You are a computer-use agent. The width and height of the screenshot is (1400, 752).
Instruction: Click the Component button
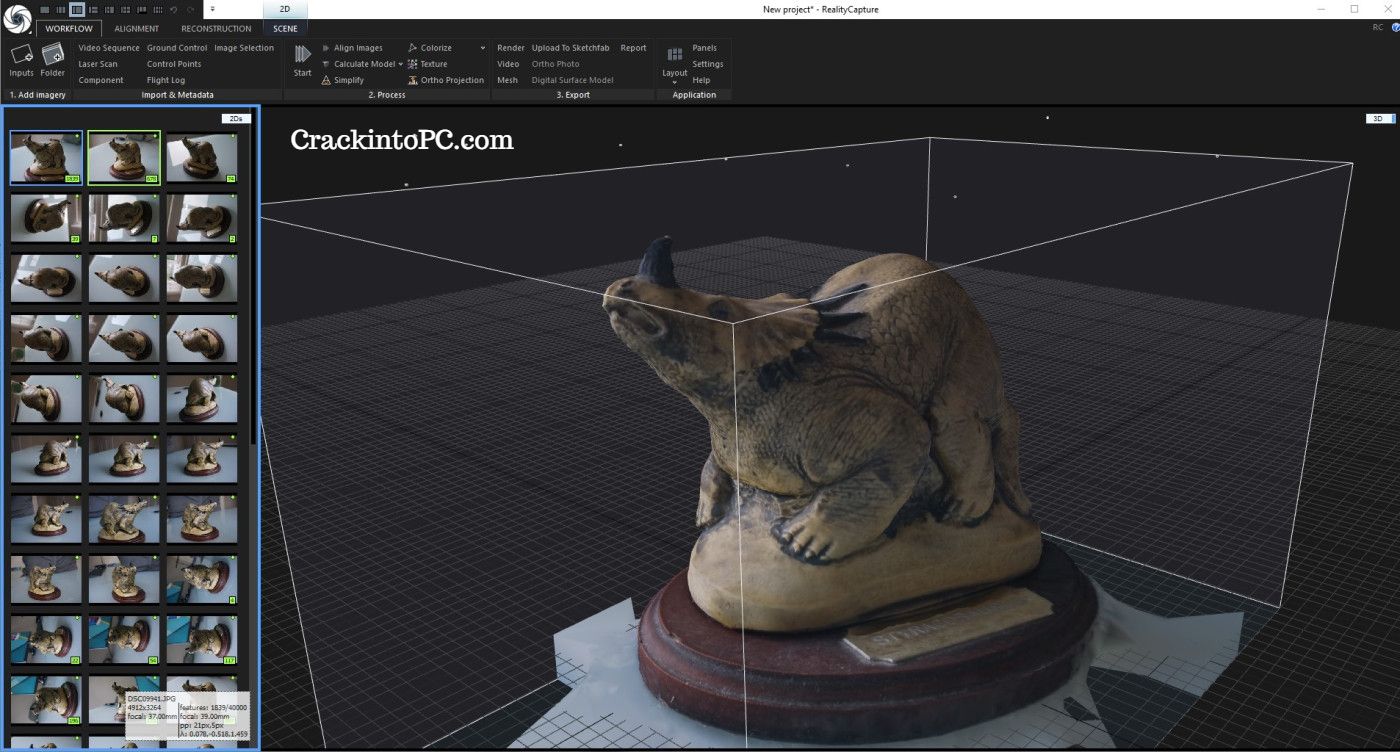[x=101, y=80]
